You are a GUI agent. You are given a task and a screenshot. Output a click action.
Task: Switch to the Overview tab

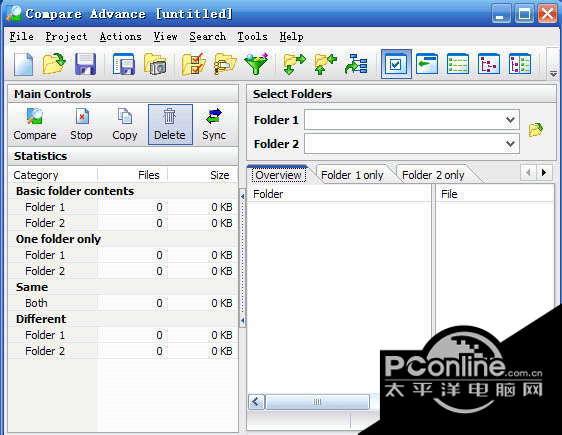pos(278,175)
